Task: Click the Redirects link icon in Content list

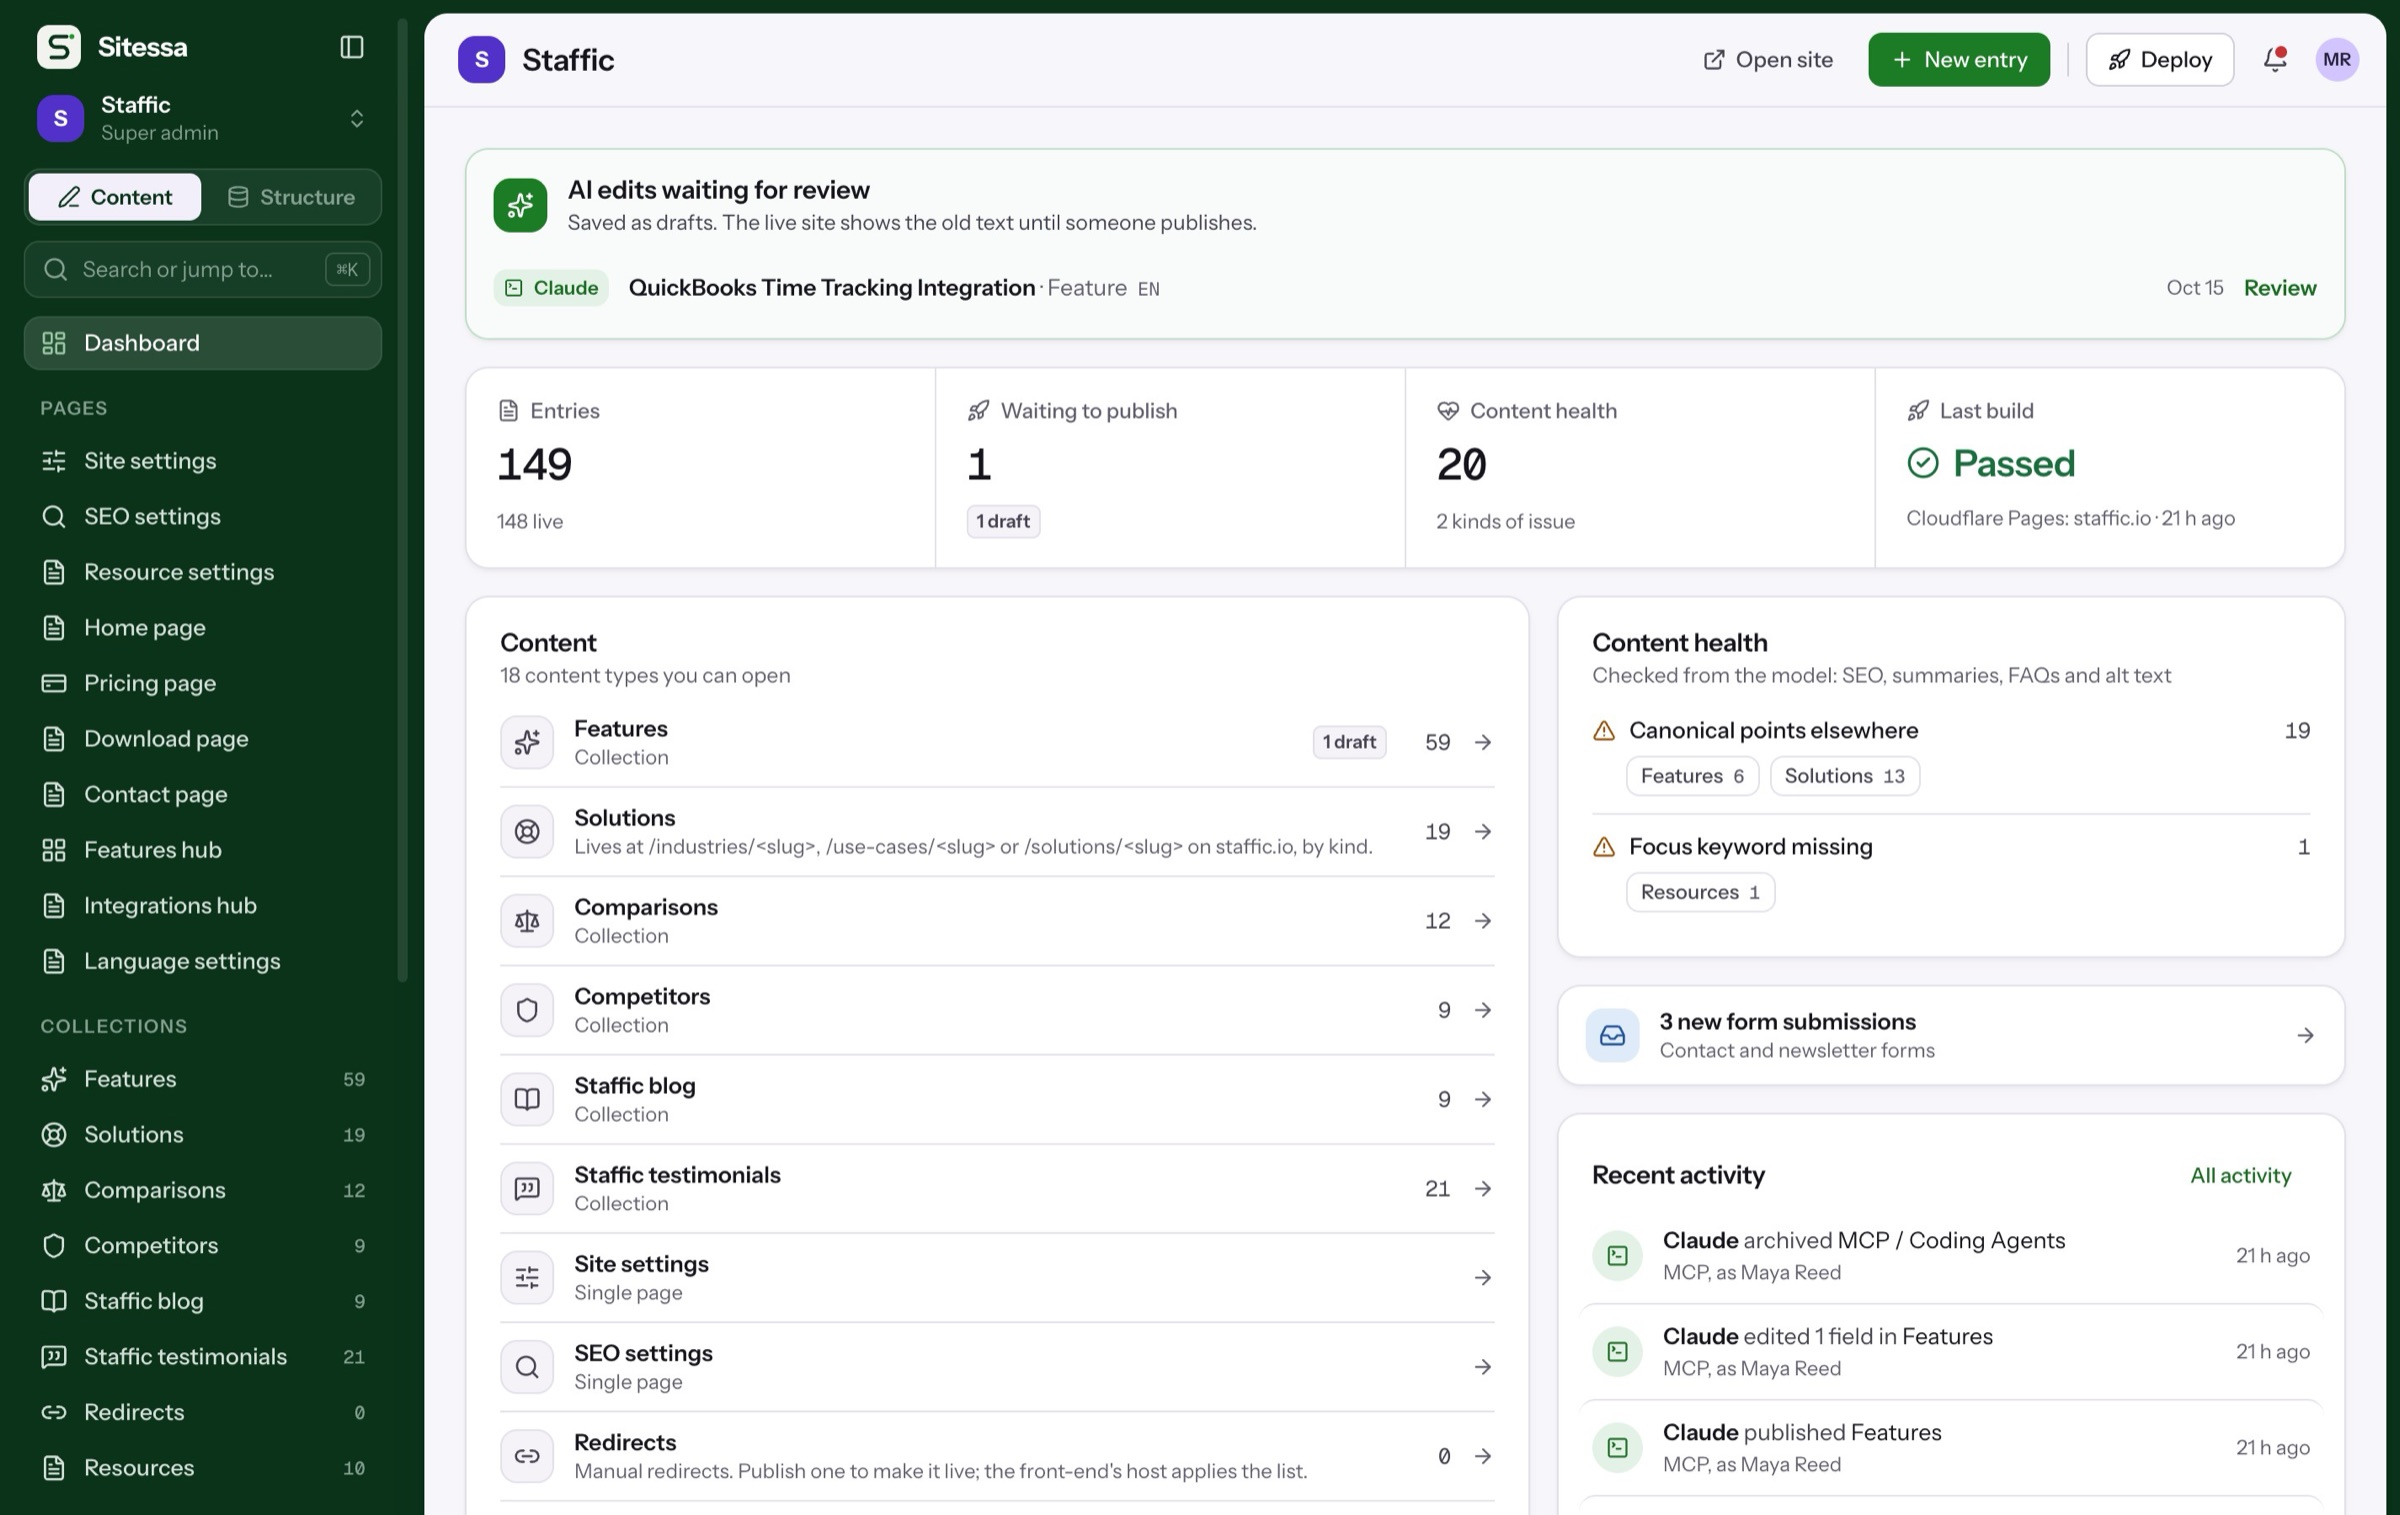Action: click(527, 1456)
